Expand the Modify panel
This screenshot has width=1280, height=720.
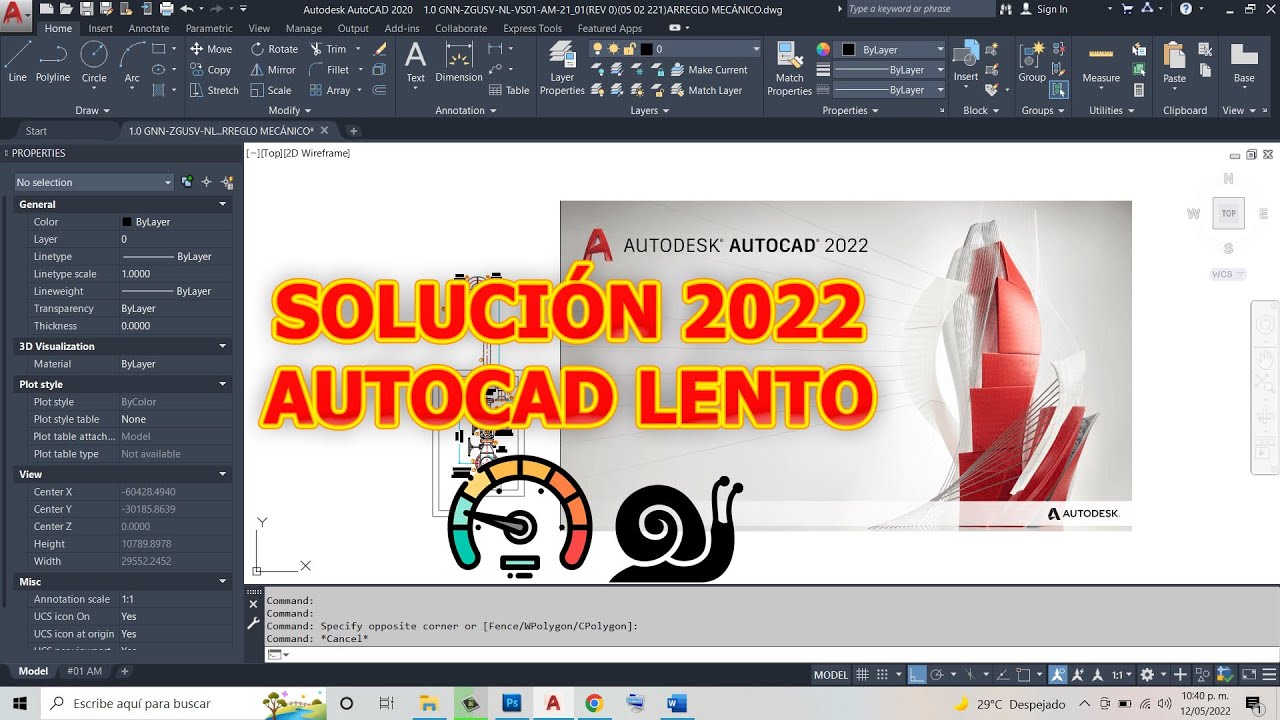pyautogui.click(x=290, y=110)
